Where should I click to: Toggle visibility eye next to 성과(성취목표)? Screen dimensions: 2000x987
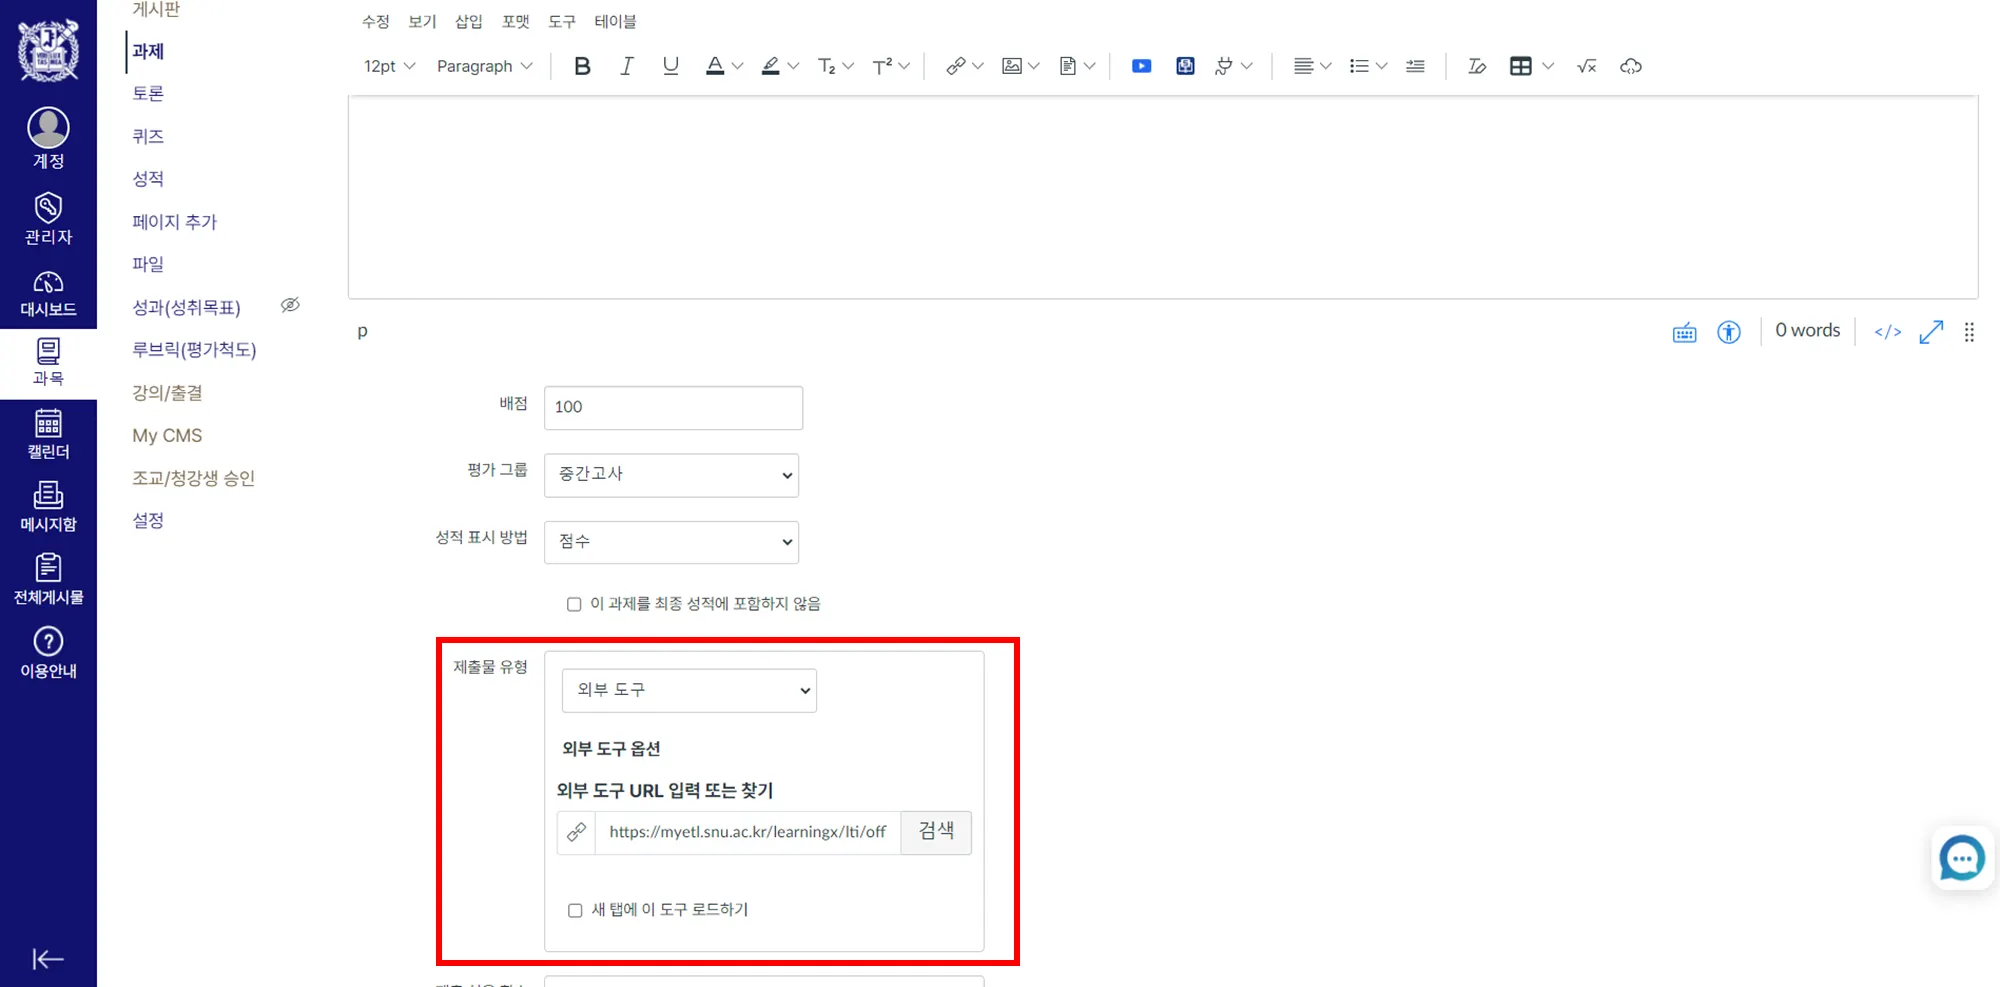[x=290, y=305]
